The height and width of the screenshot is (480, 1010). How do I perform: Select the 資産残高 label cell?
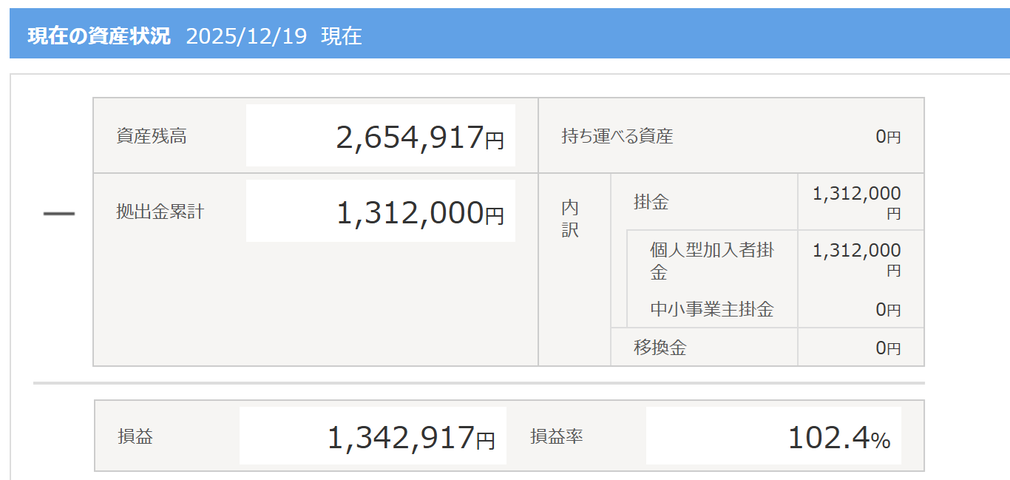pyautogui.click(x=152, y=136)
